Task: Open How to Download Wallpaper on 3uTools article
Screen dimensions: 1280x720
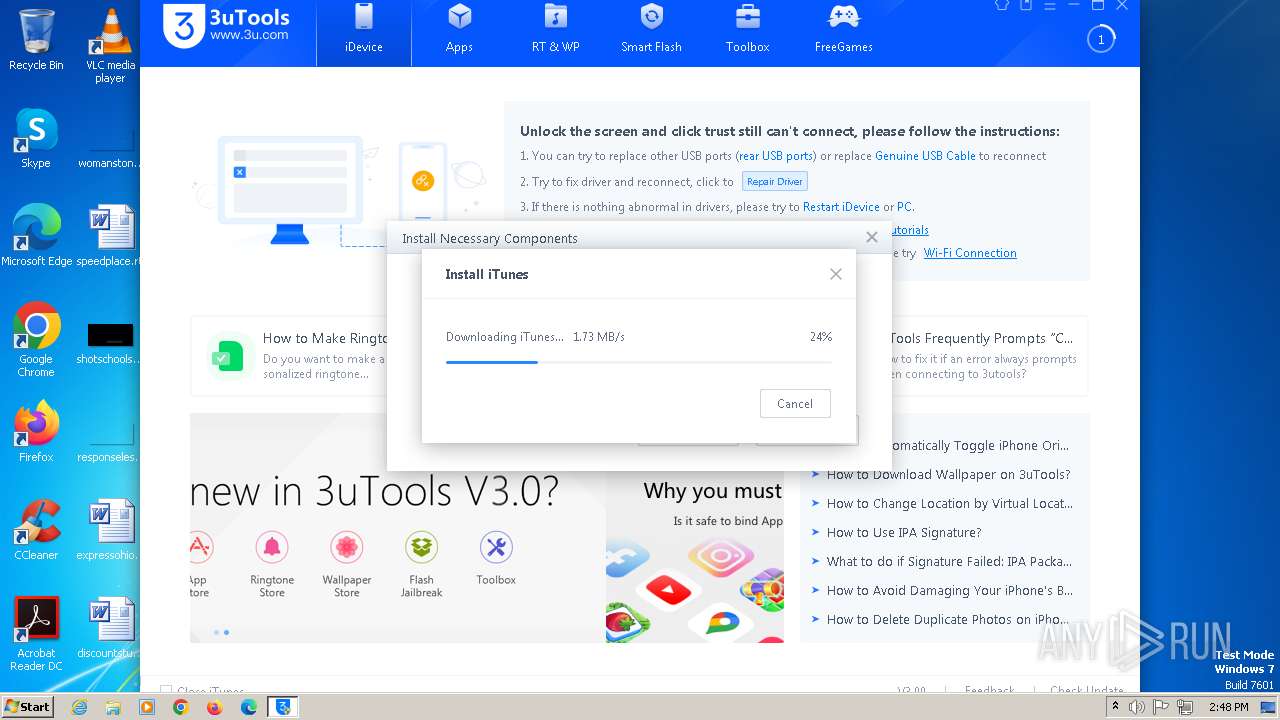Action: click(948, 475)
